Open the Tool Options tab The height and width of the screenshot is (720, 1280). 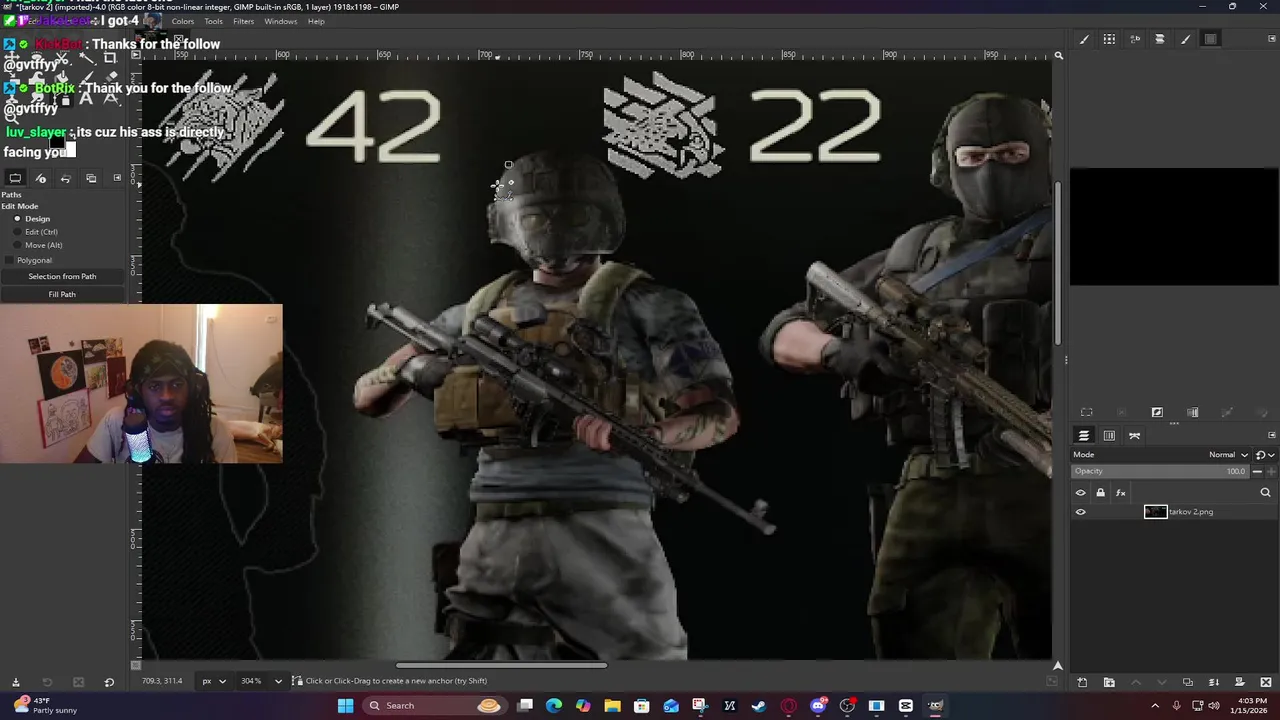tap(15, 178)
